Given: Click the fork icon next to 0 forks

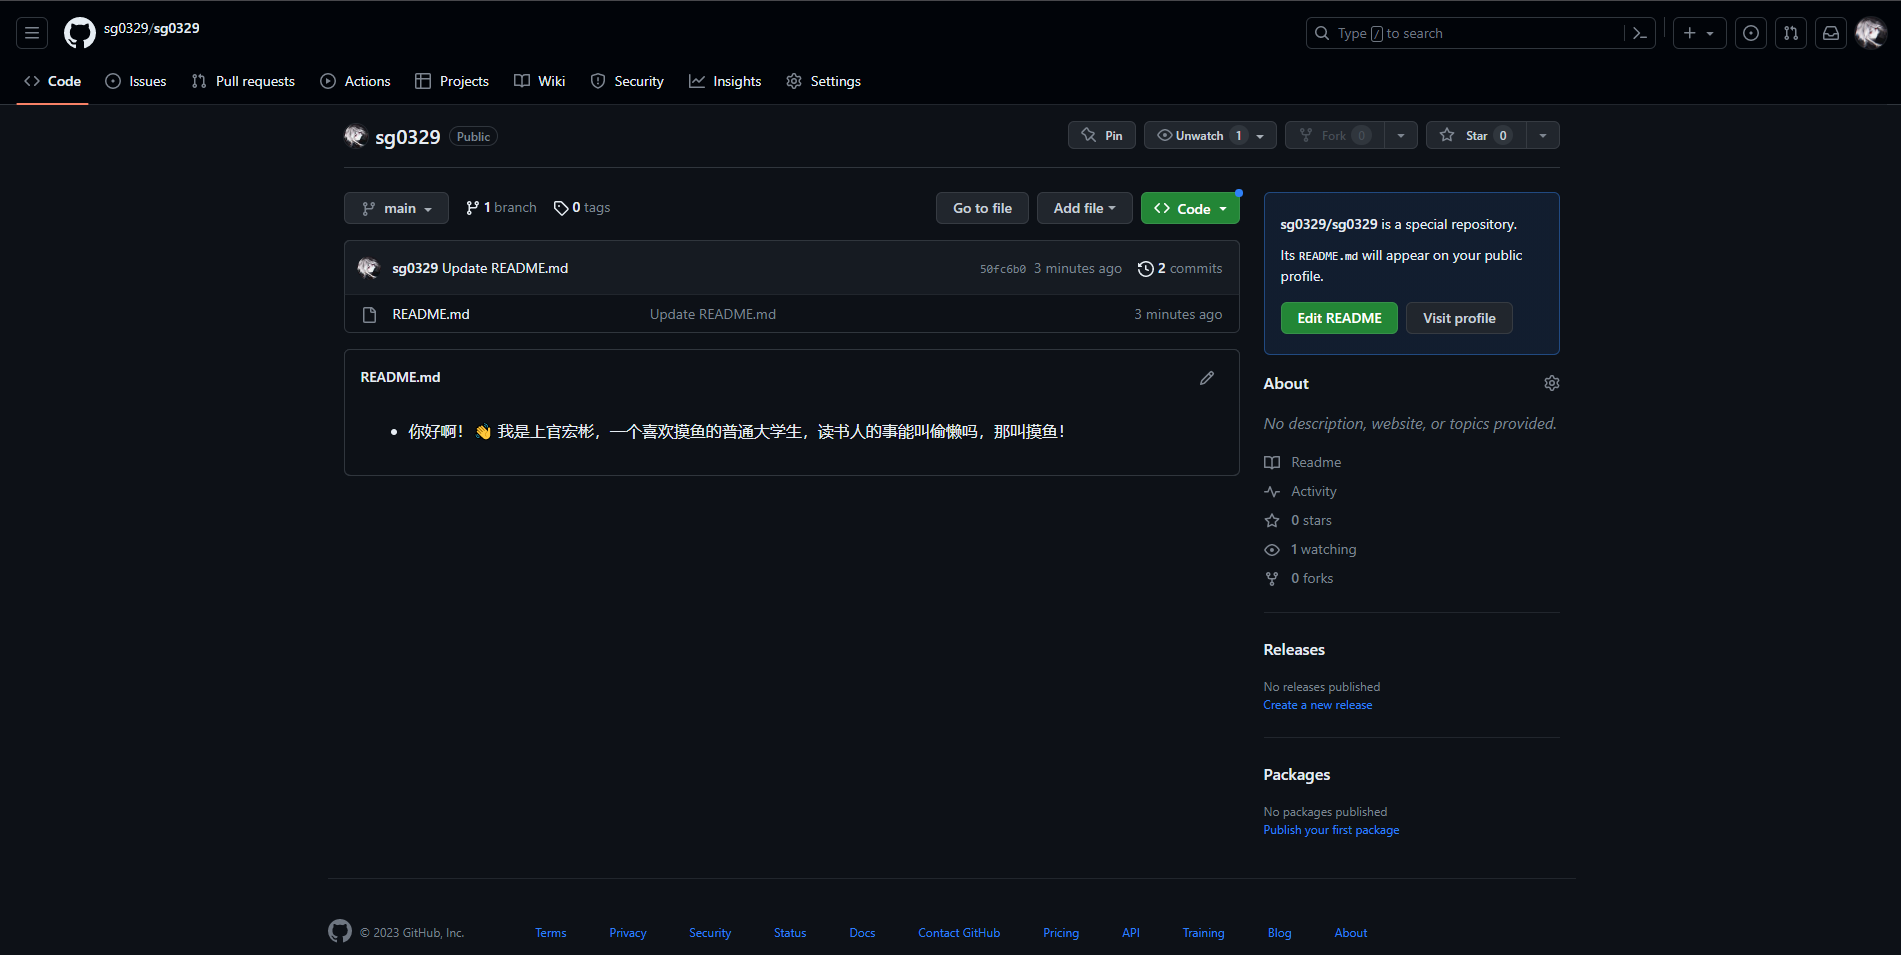Looking at the screenshot, I should tap(1272, 579).
